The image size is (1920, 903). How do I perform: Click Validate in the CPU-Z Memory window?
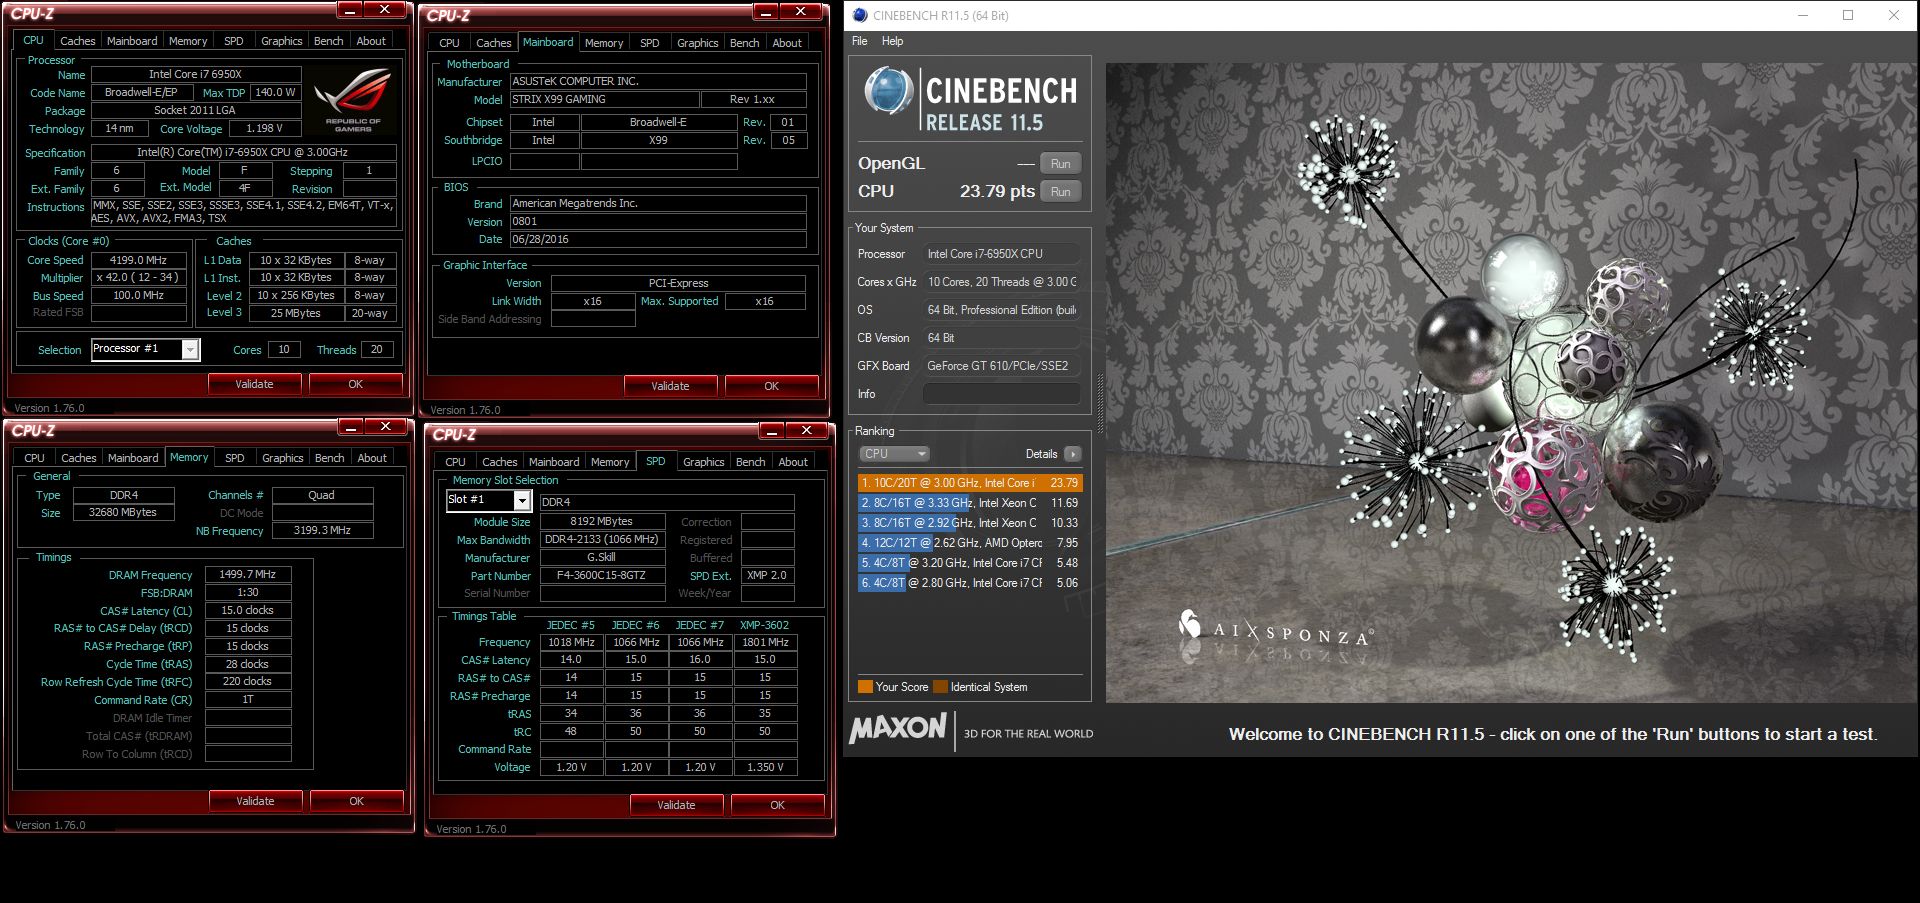255,801
